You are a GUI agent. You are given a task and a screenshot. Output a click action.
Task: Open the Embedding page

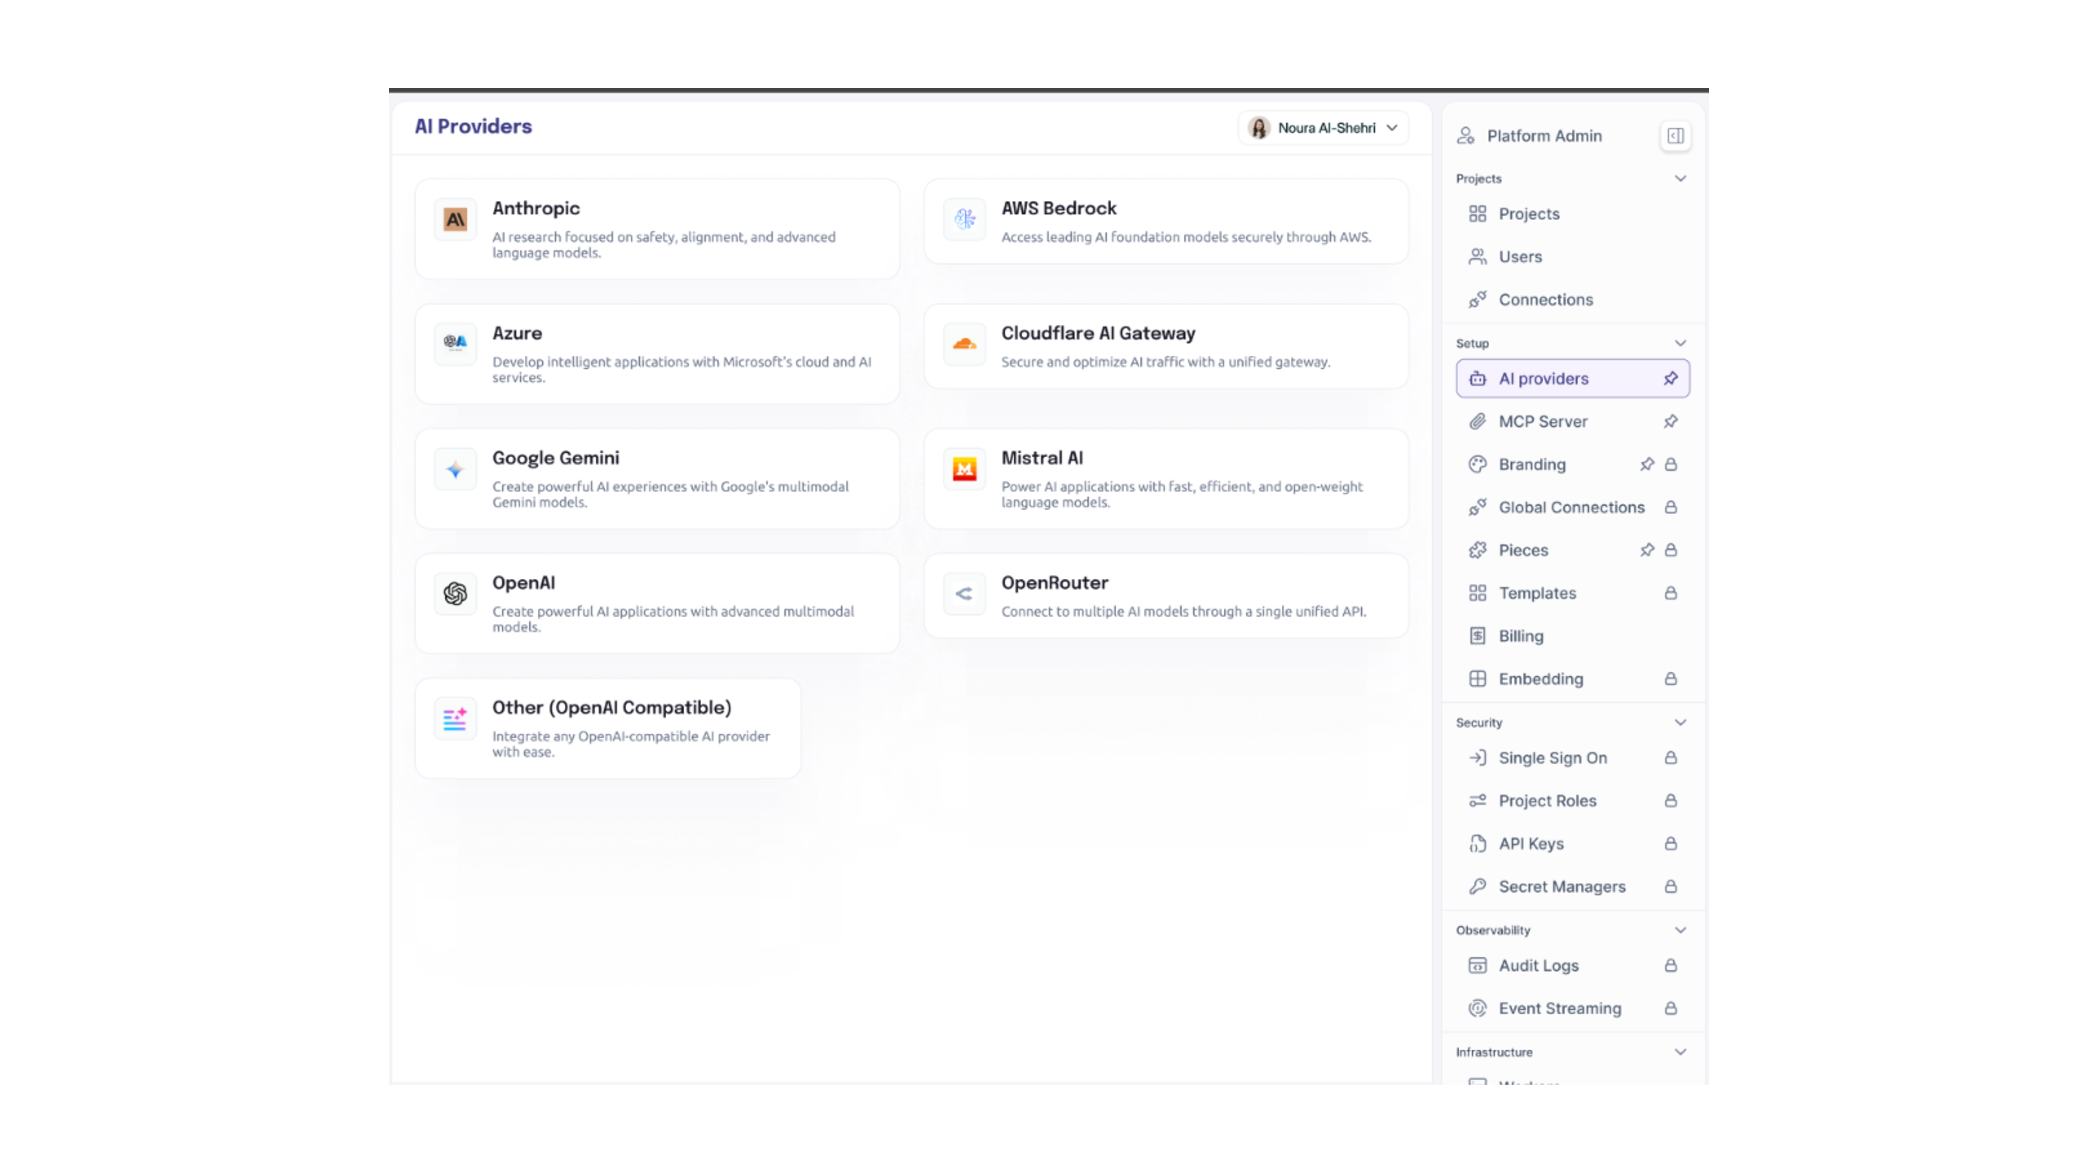[1572, 680]
